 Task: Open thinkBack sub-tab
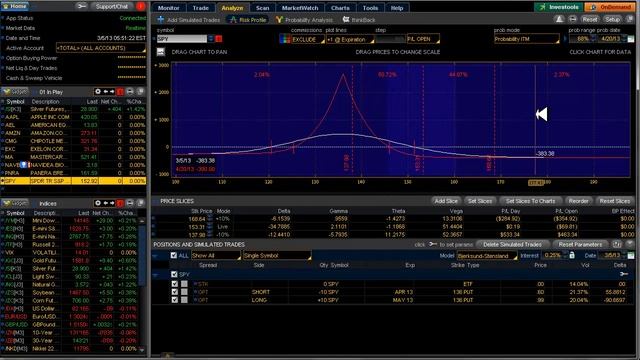pos(359,19)
